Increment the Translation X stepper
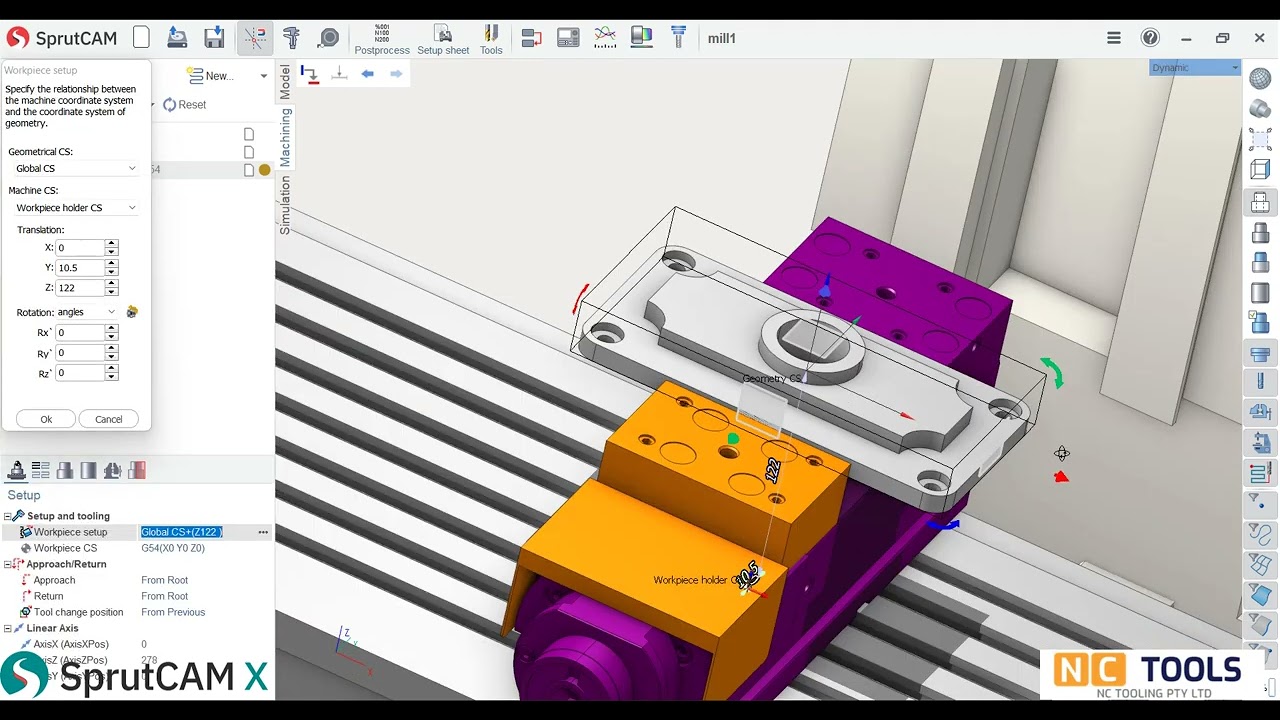The height and width of the screenshot is (720, 1280). click(x=112, y=243)
